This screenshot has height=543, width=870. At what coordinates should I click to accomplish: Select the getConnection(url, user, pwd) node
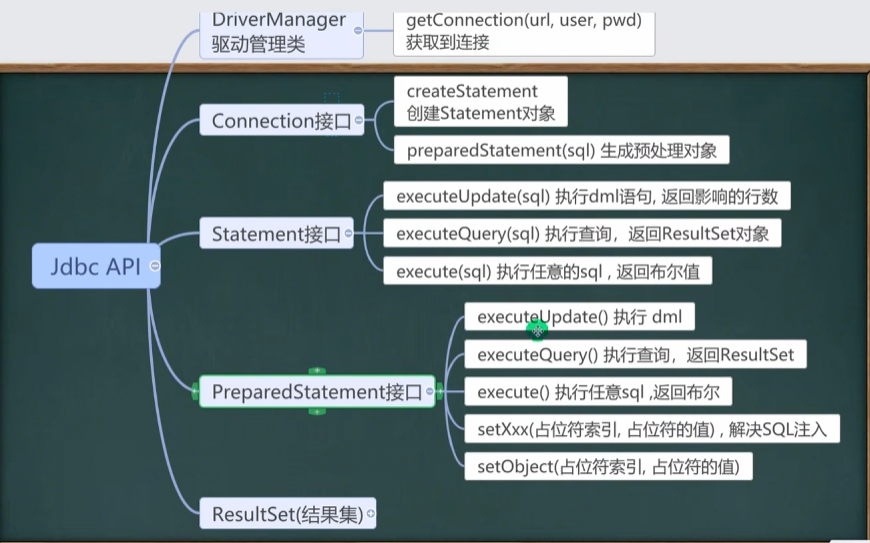tap(524, 33)
